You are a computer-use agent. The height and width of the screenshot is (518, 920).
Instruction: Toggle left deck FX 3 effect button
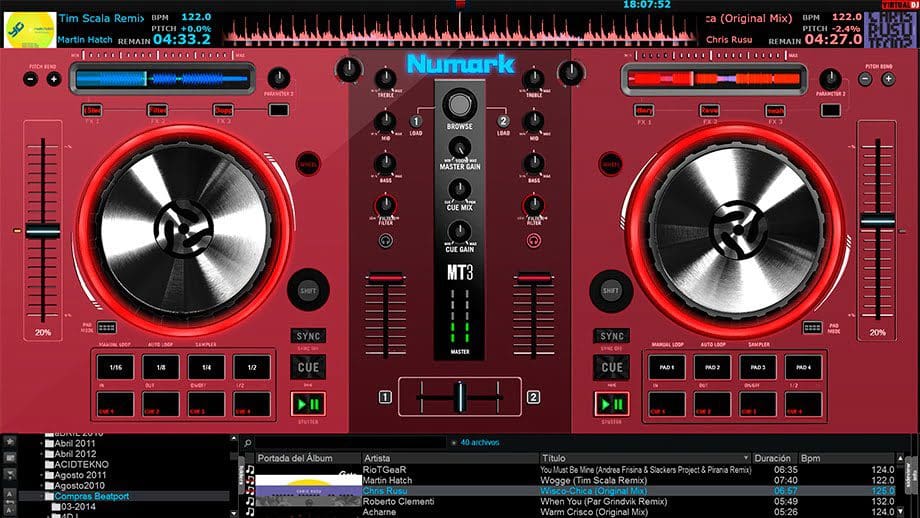223,110
